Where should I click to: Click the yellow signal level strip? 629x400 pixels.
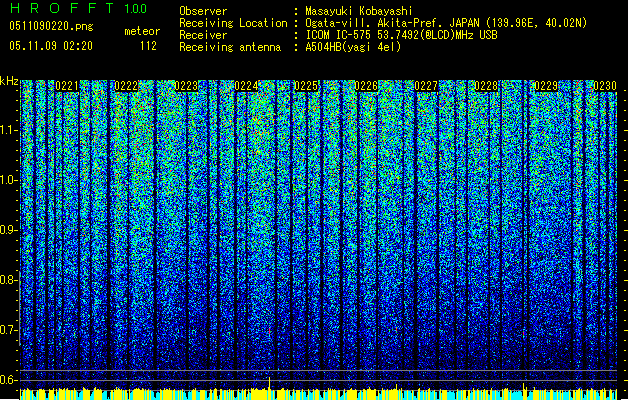coord(314,394)
